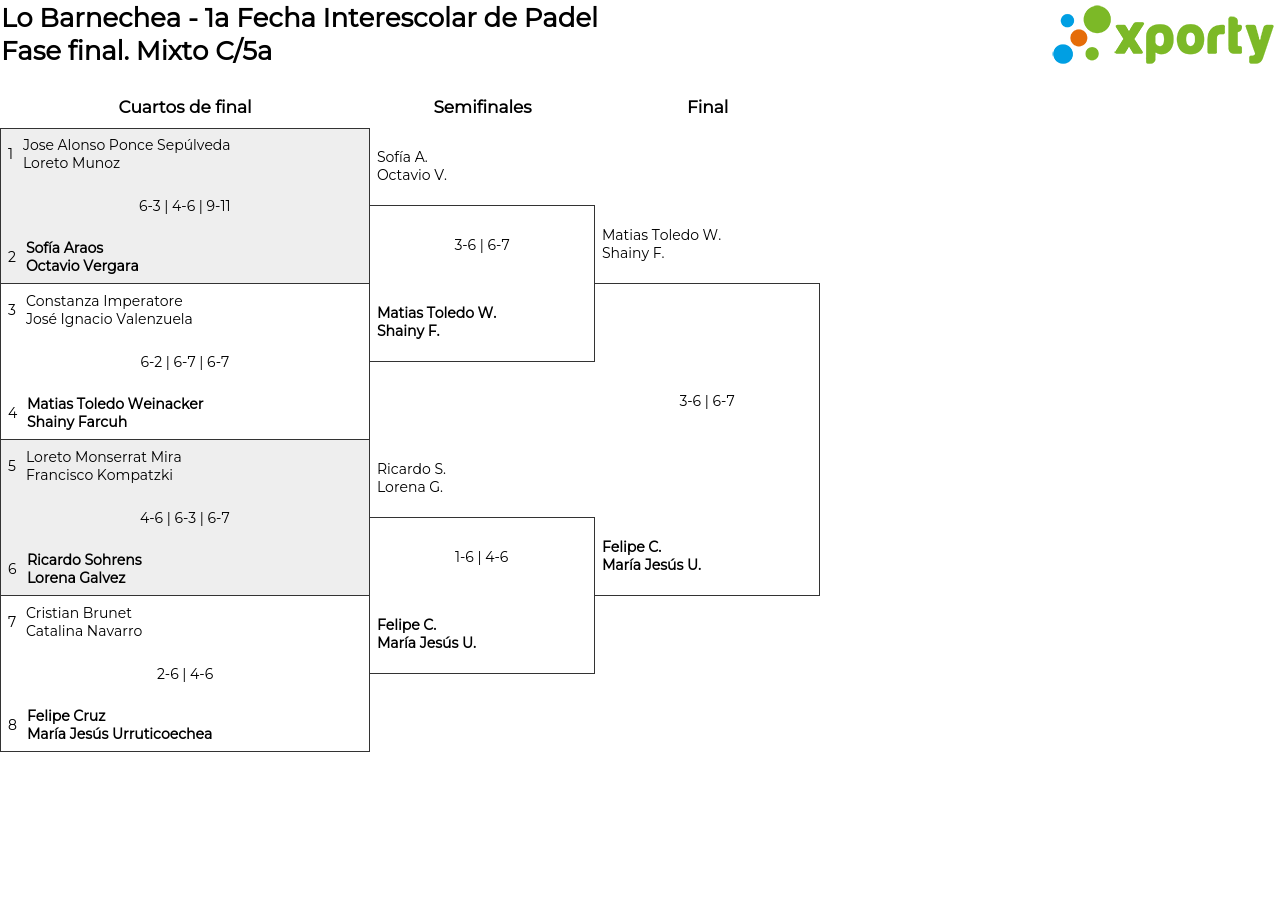The height and width of the screenshot is (916, 1280).
Task: Open Felipe Cruz and María Jesús Urruticoechea team
Action: pos(119,725)
